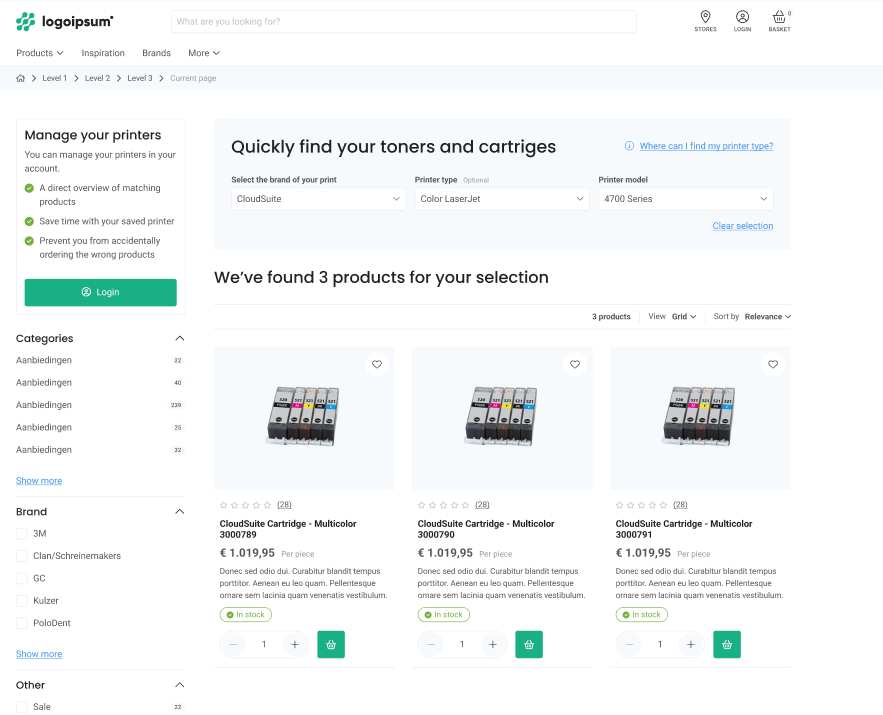Click the Login account icon in header
883x715 pixels.
[x=742, y=18]
